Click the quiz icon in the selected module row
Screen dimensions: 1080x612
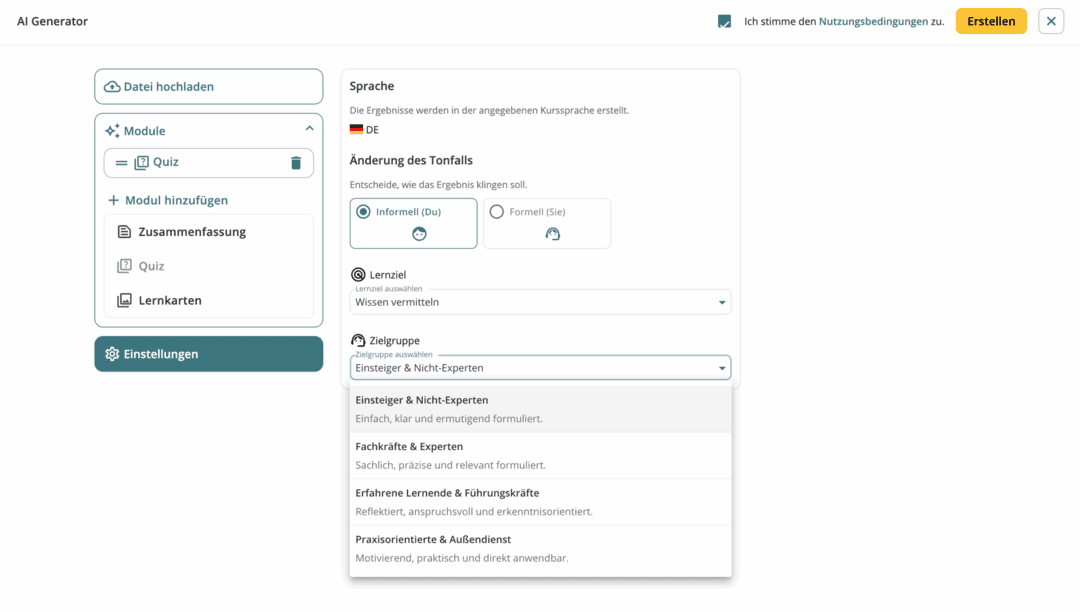[x=141, y=162]
